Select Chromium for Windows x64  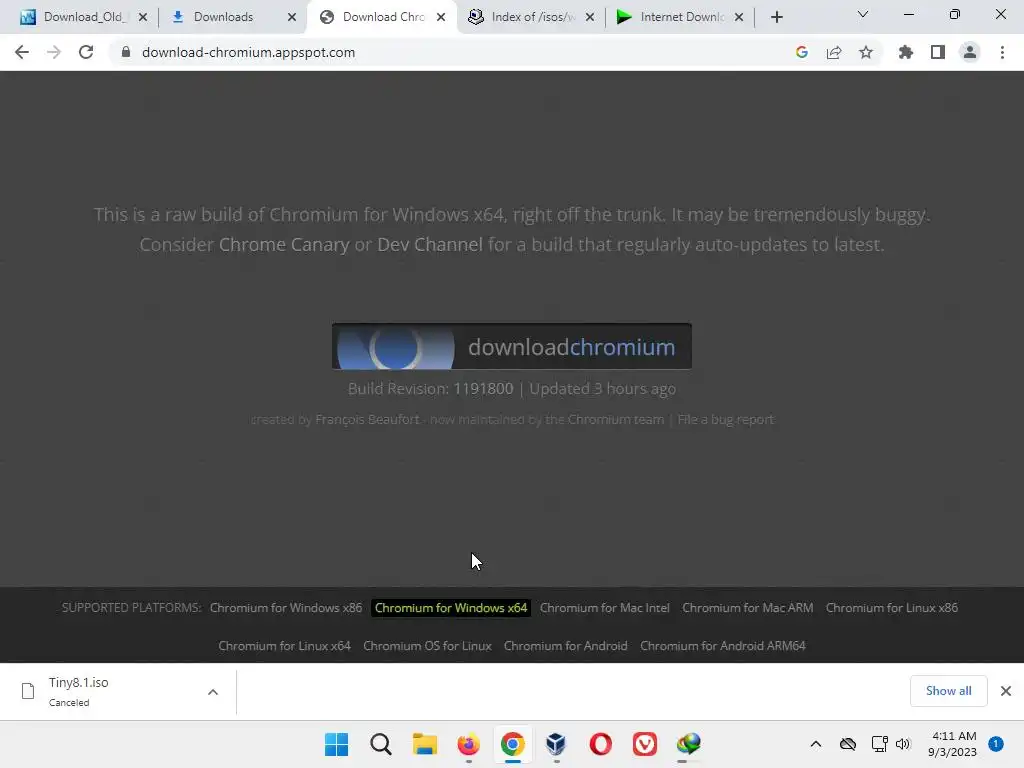click(x=451, y=608)
